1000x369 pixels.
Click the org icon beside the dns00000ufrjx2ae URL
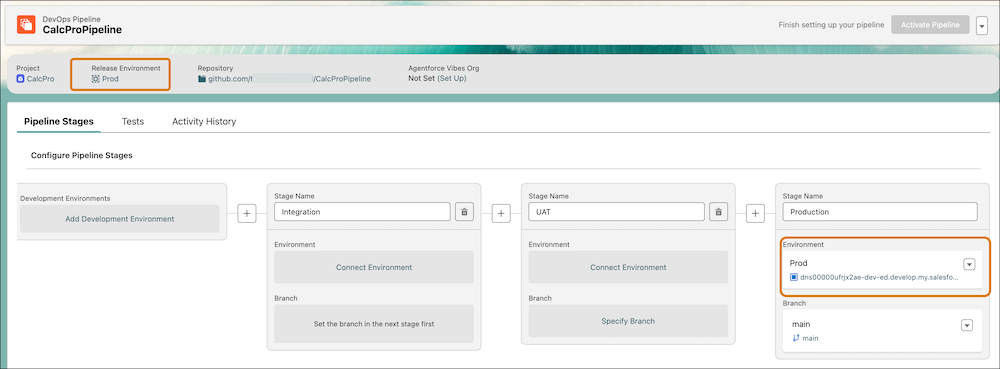click(794, 277)
